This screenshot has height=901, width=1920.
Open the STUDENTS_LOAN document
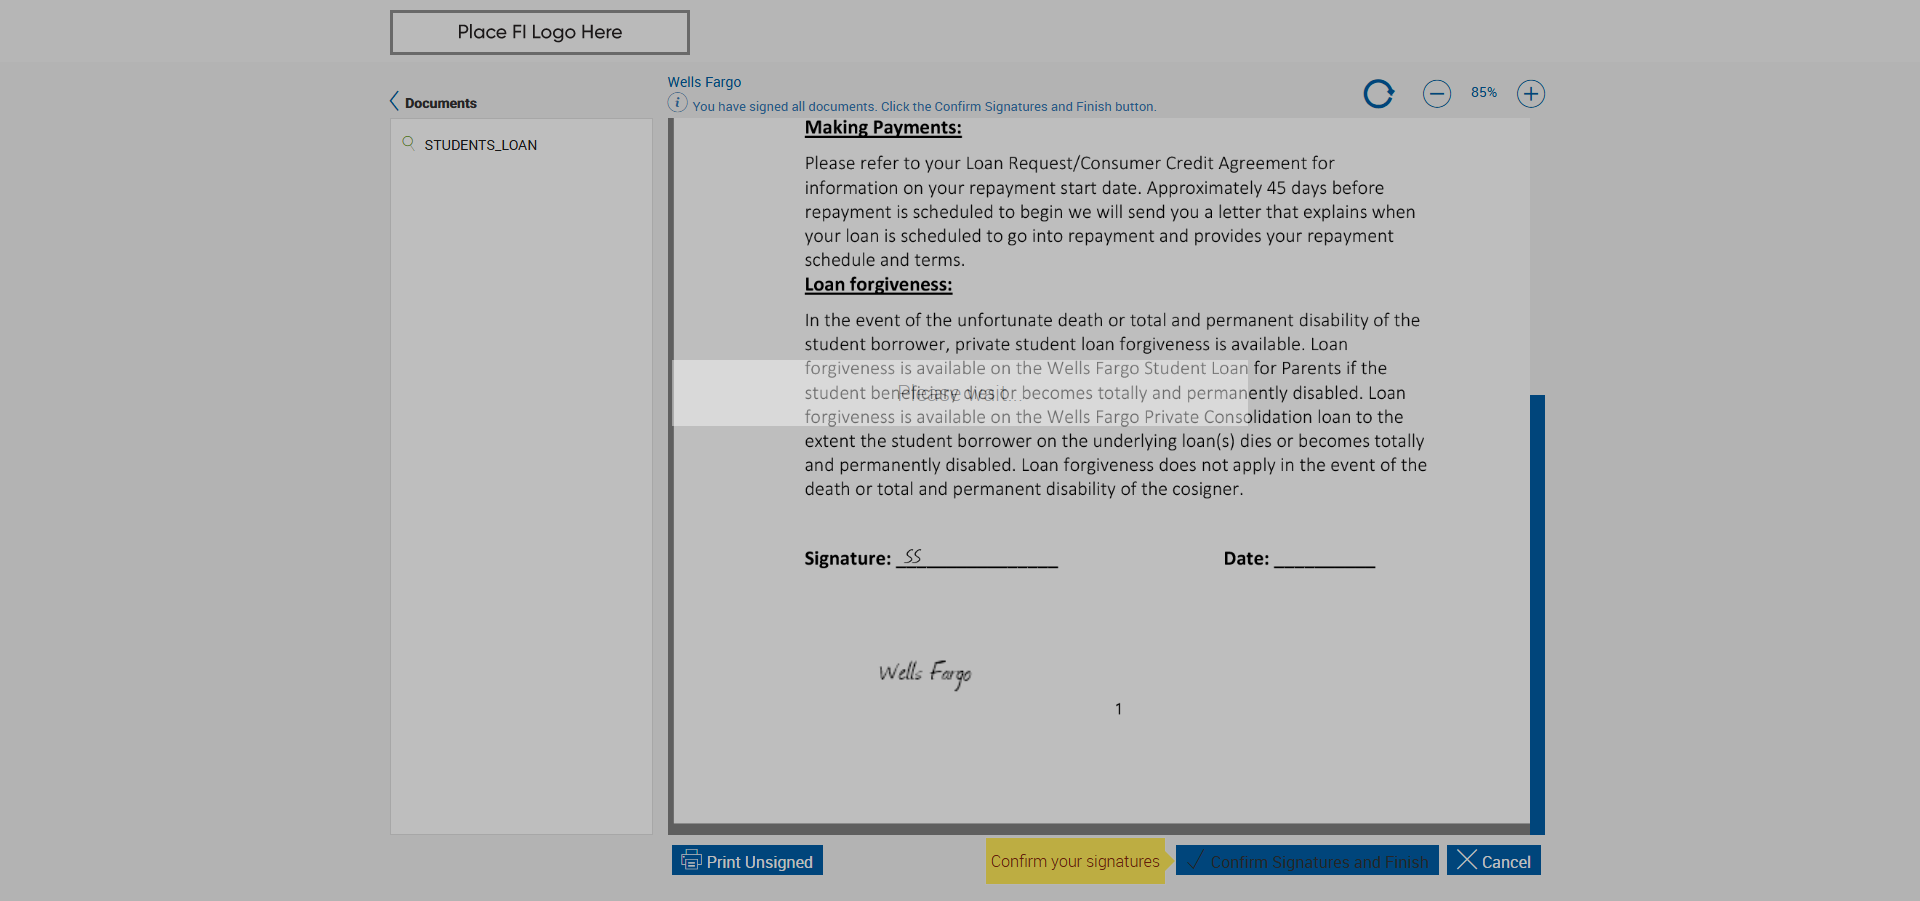(480, 145)
